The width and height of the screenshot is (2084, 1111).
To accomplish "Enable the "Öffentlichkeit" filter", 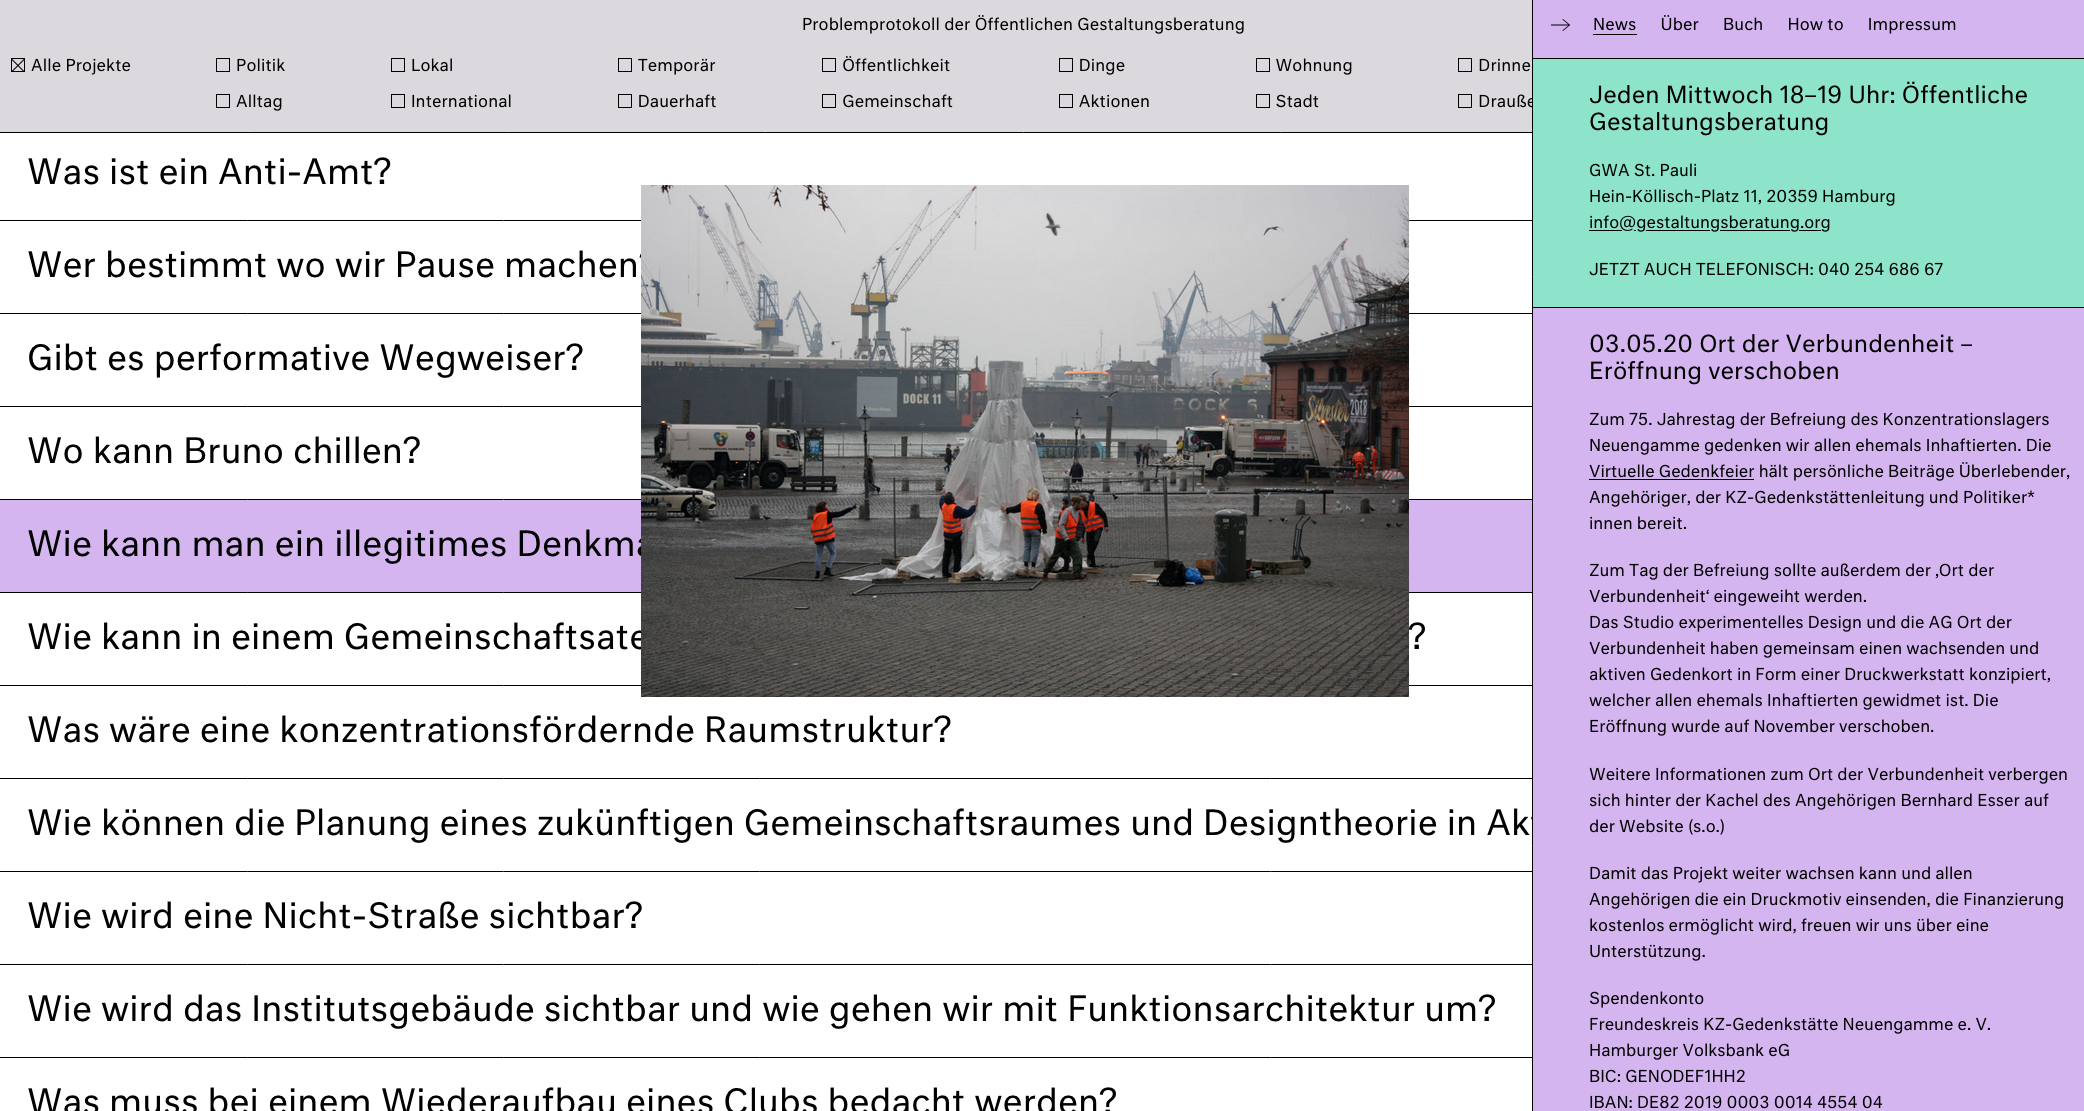I will 829,65.
